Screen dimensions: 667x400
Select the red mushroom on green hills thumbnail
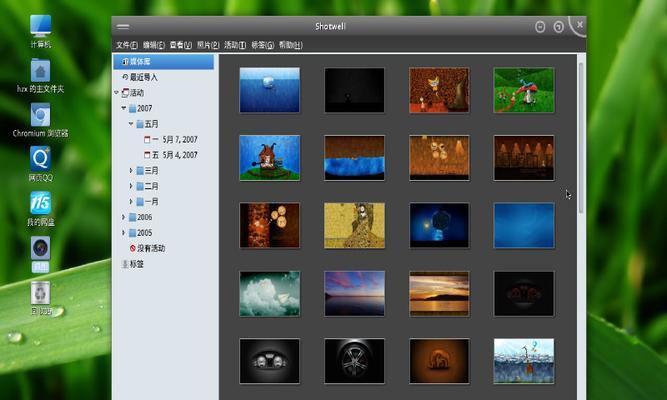coord(524,90)
